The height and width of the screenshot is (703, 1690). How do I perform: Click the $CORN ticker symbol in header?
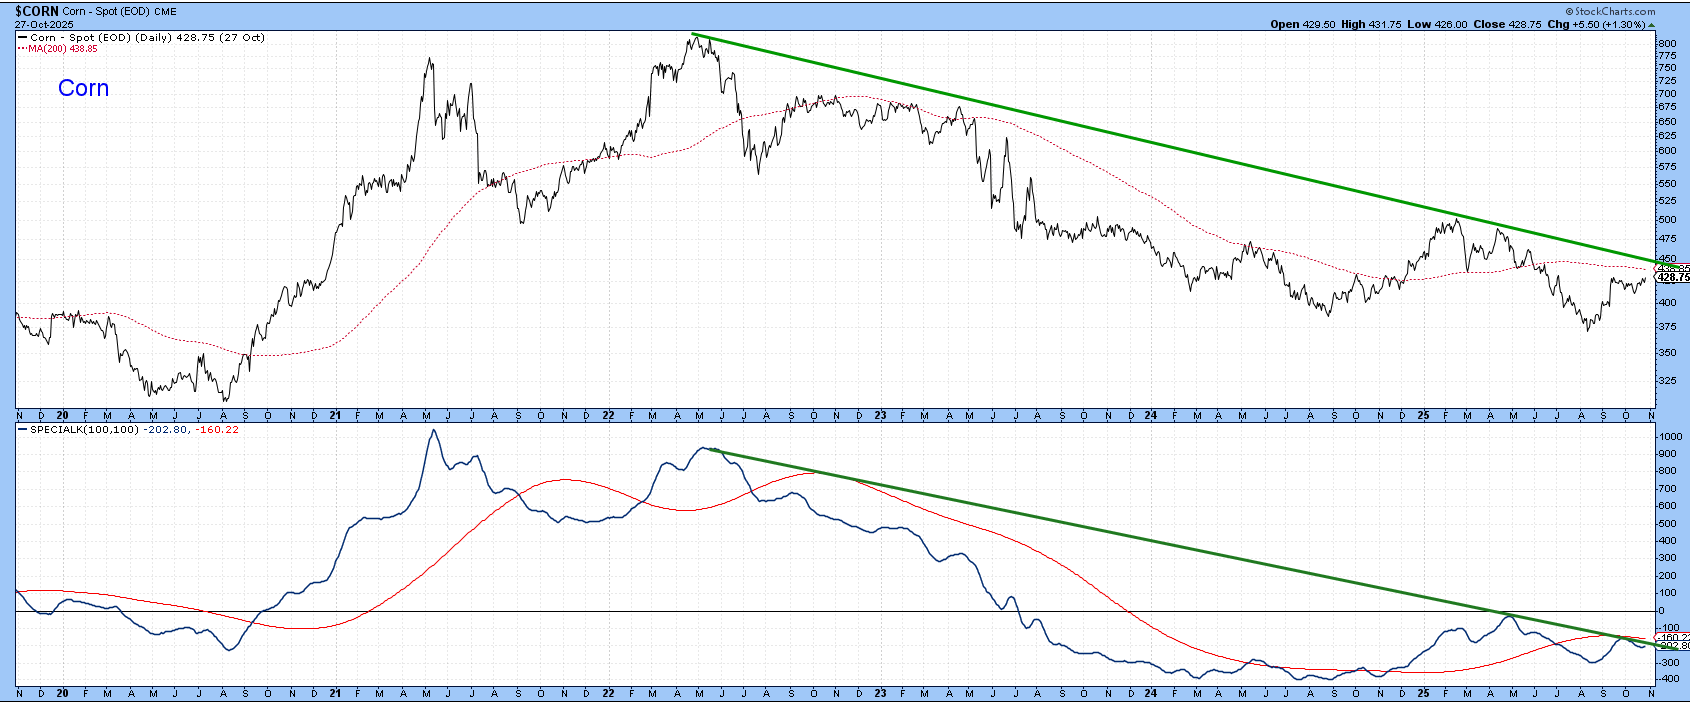click(x=35, y=11)
